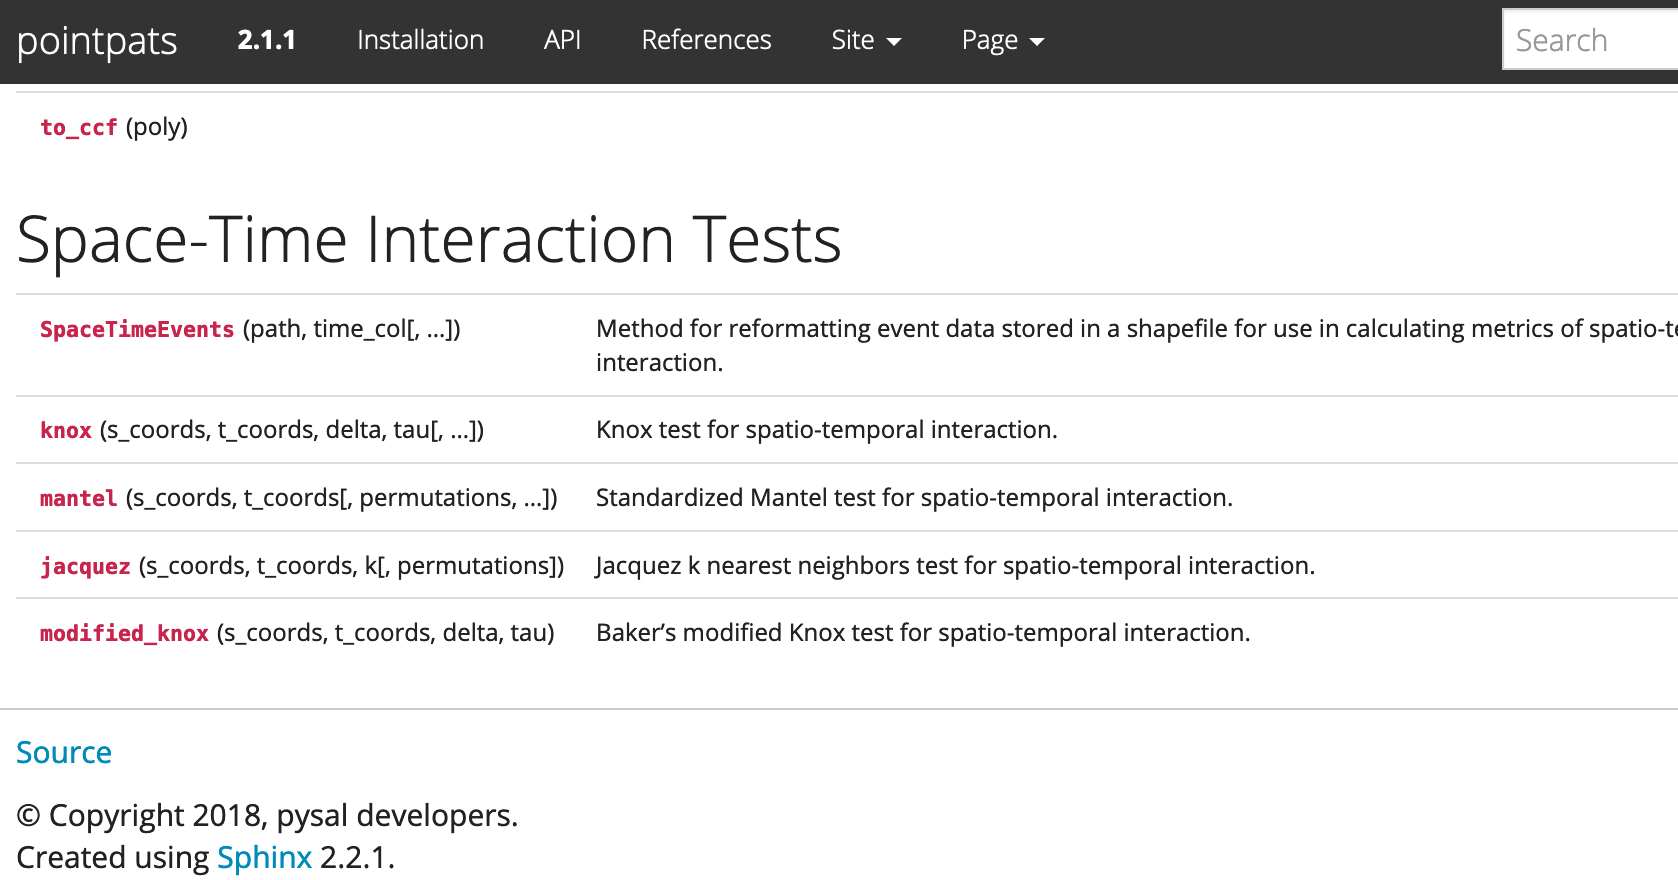Select the Baker's modified Knox description

click(923, 633)
